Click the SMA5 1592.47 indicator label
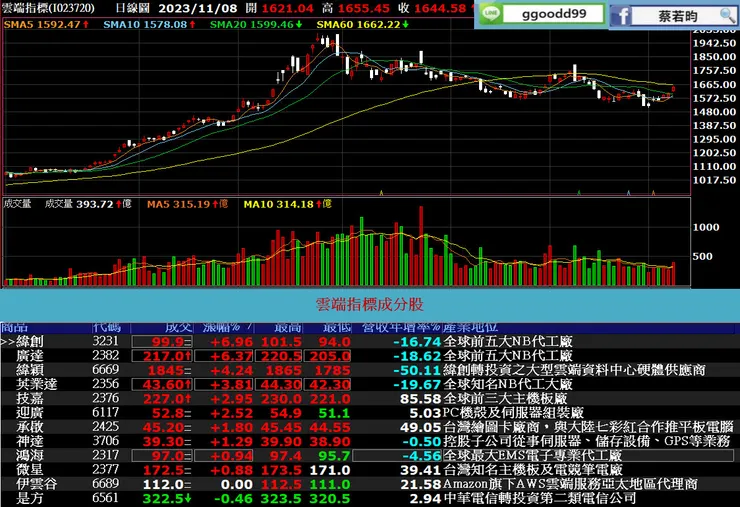This screenshot has height=507, width=740. 45,25
